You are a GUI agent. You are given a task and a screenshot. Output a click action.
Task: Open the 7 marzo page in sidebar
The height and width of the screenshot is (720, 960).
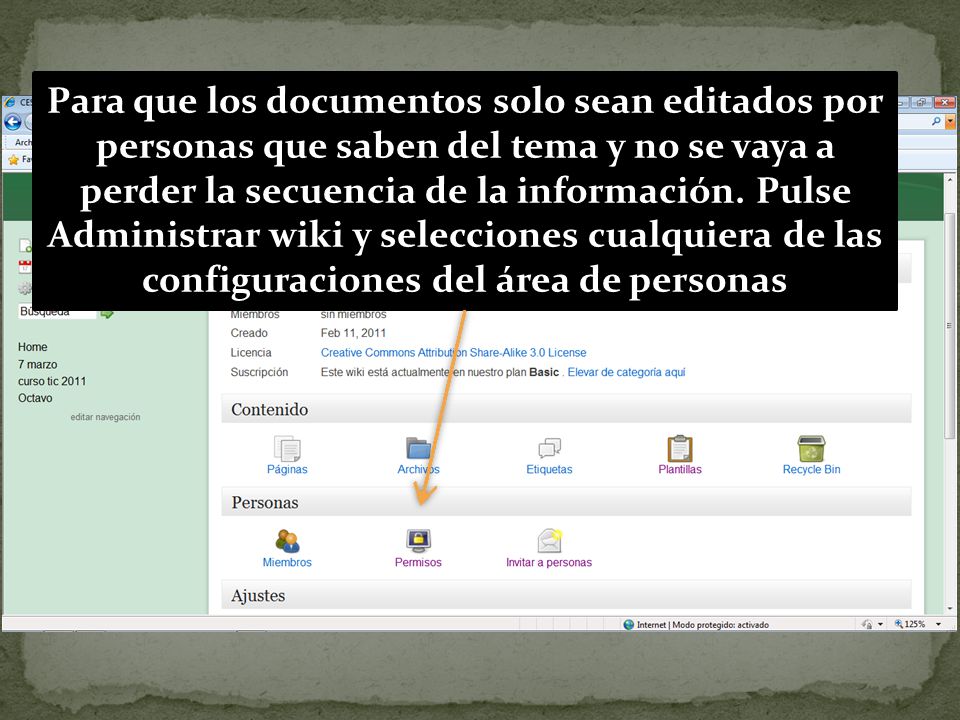coord(37,364)
